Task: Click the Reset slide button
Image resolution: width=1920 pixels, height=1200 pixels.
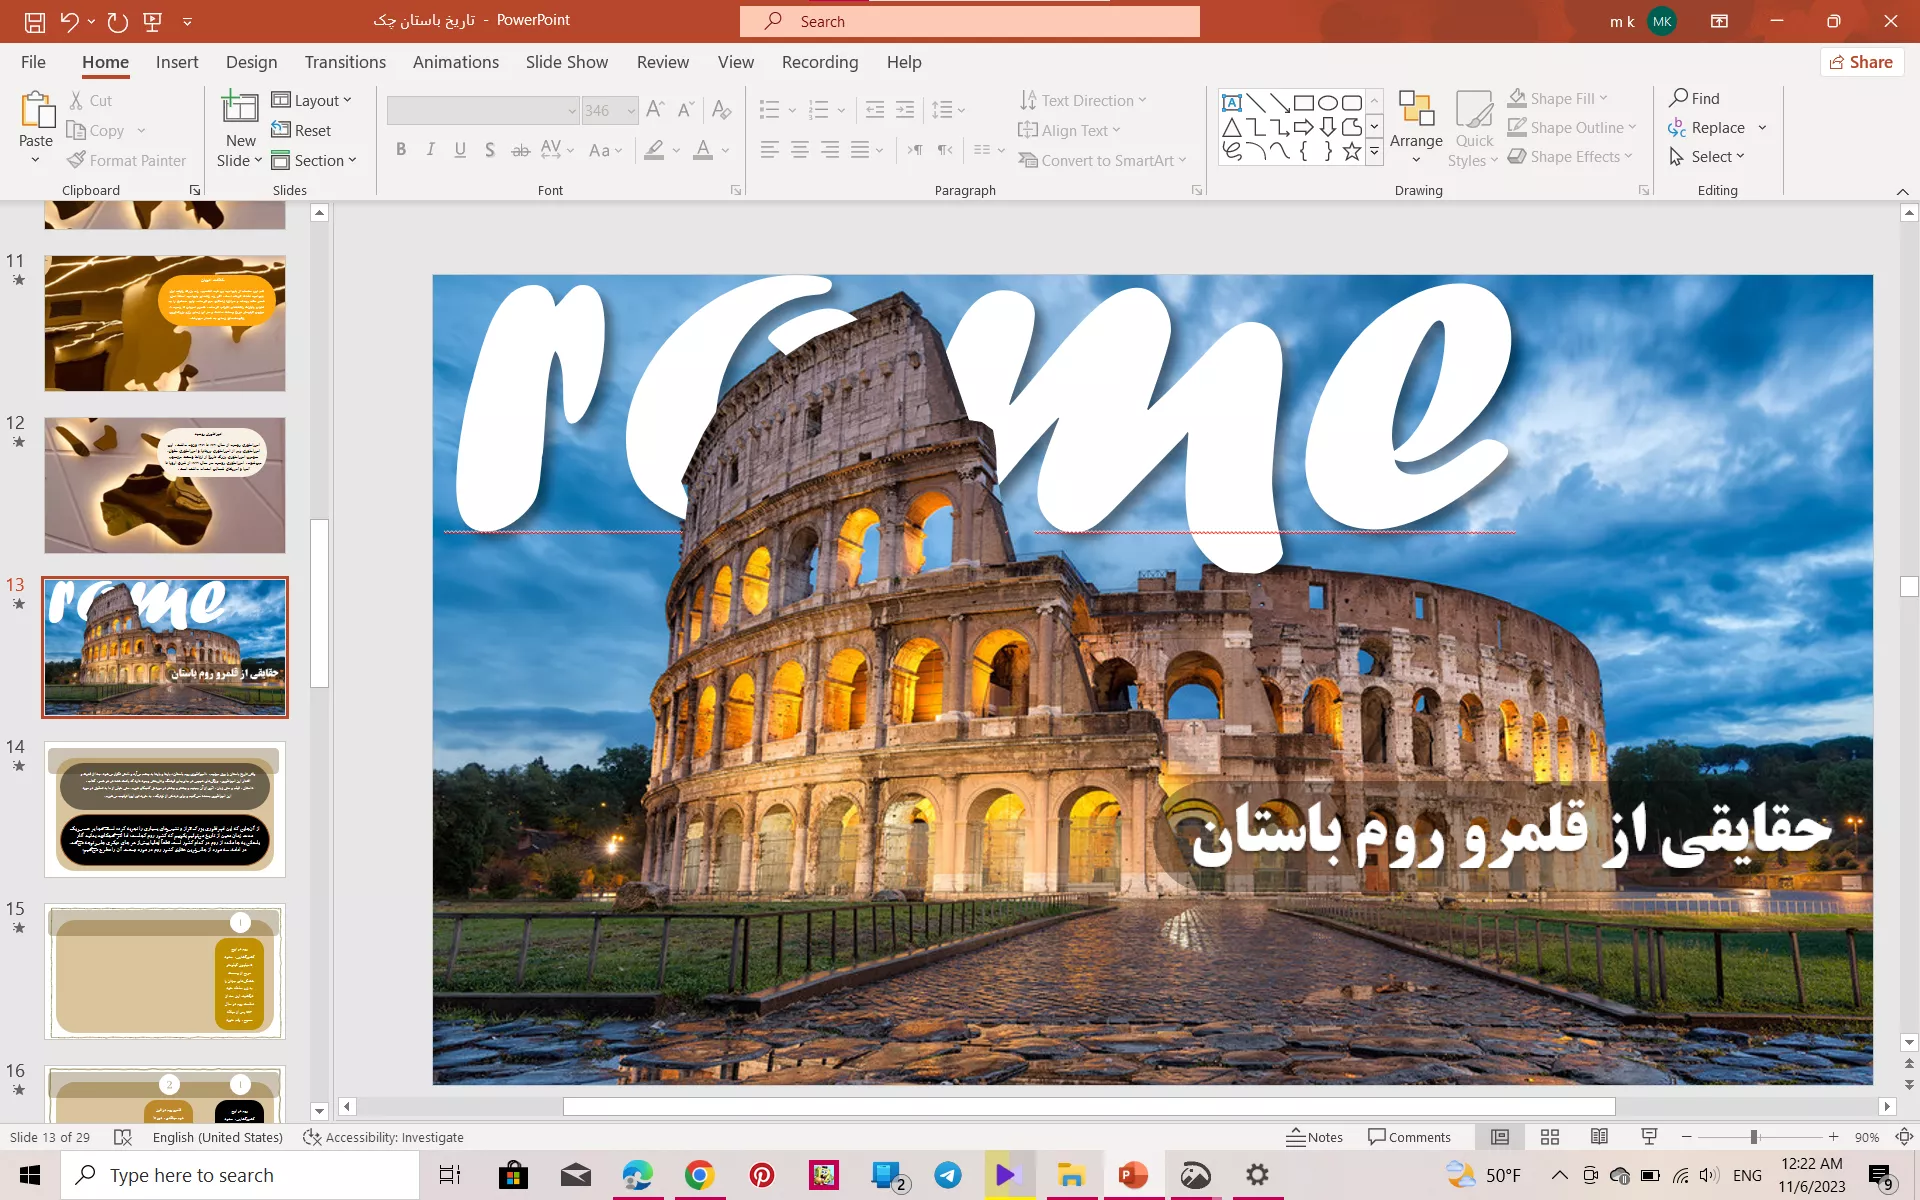Action: tap(301, 130)
